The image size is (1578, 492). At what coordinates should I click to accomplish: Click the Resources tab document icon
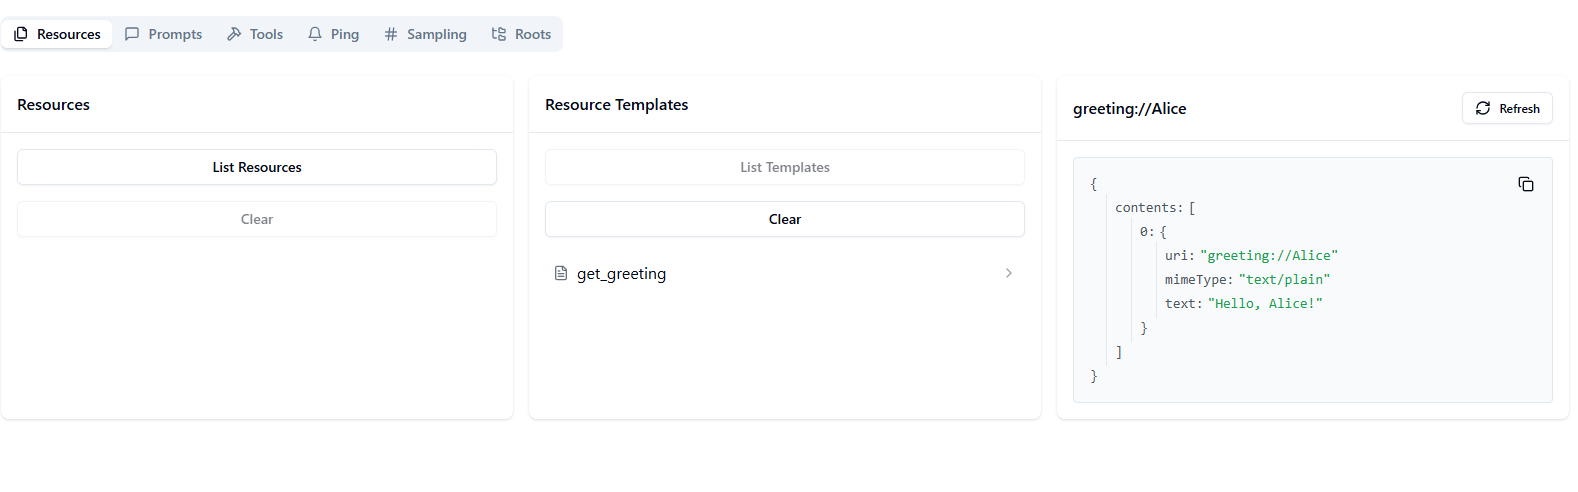pyautogui.click(x=21, y=34)
